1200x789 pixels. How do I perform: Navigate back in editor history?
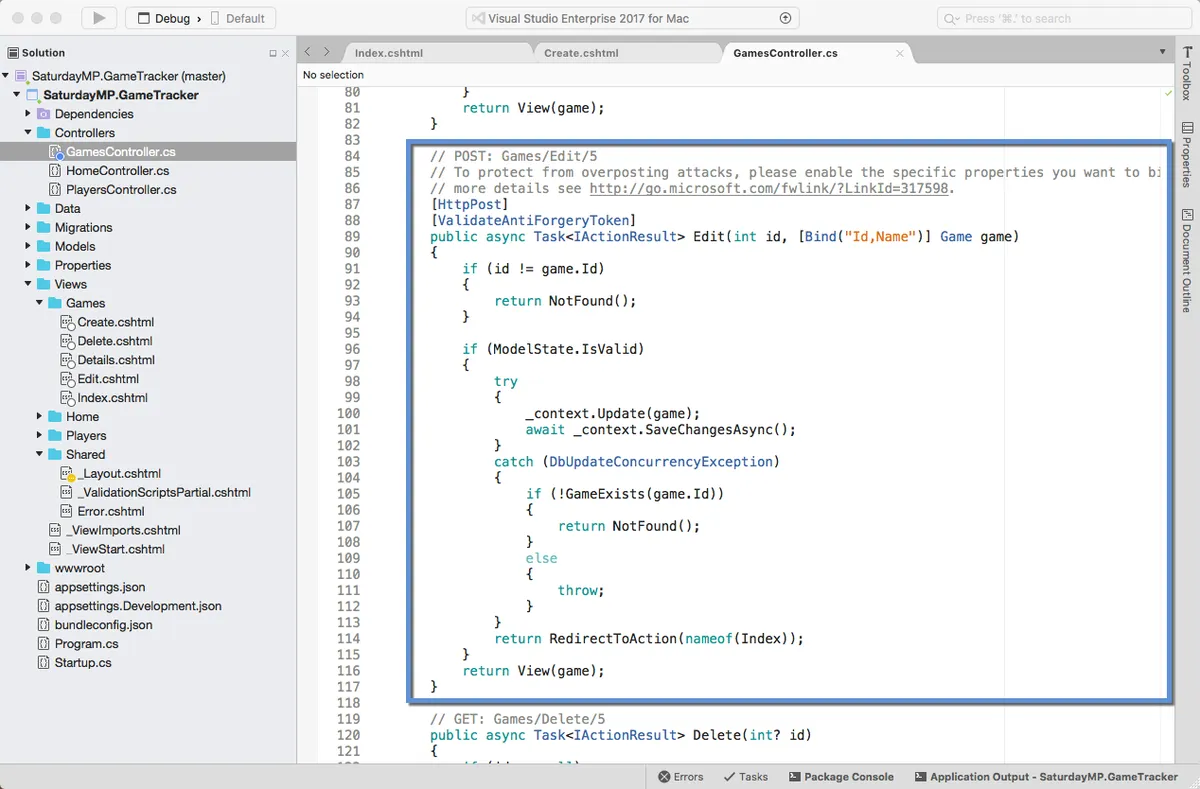[x=308, y=52]
